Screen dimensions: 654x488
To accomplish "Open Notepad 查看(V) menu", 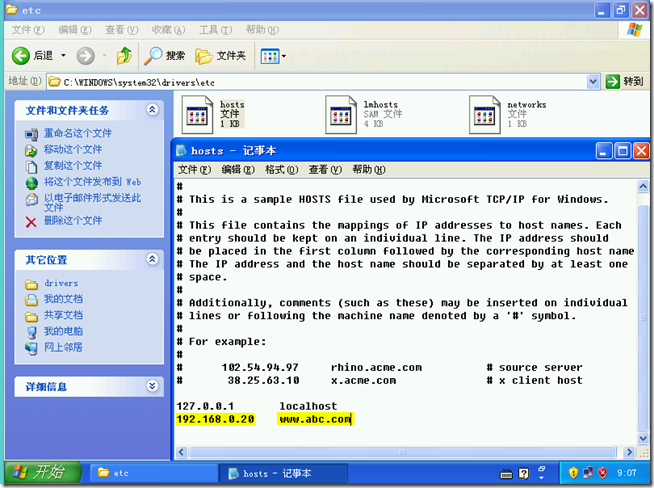I will click(325, 170).
